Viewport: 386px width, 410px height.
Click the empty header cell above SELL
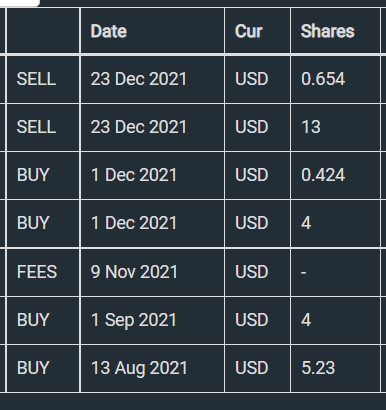(43, 31)
